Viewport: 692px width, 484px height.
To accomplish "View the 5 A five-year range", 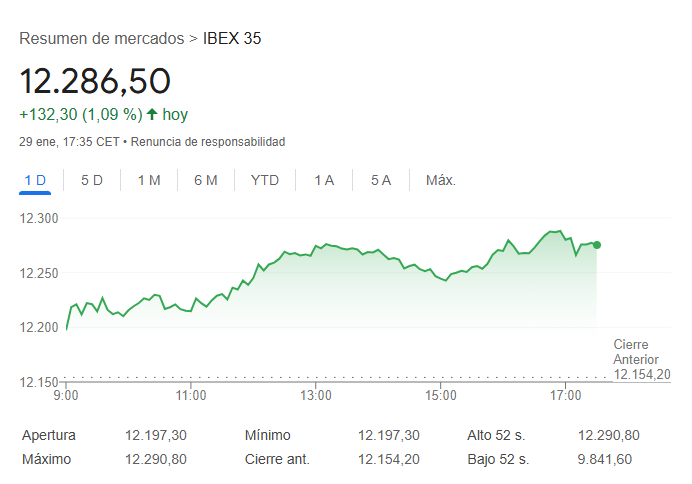I will point(380,180).
